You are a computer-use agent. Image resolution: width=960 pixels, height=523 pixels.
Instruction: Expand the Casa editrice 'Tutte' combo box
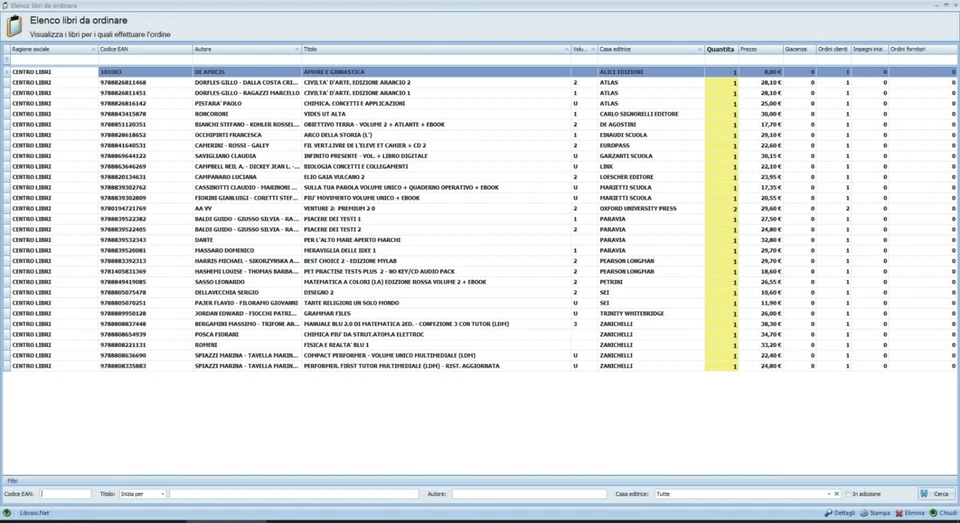829,494
